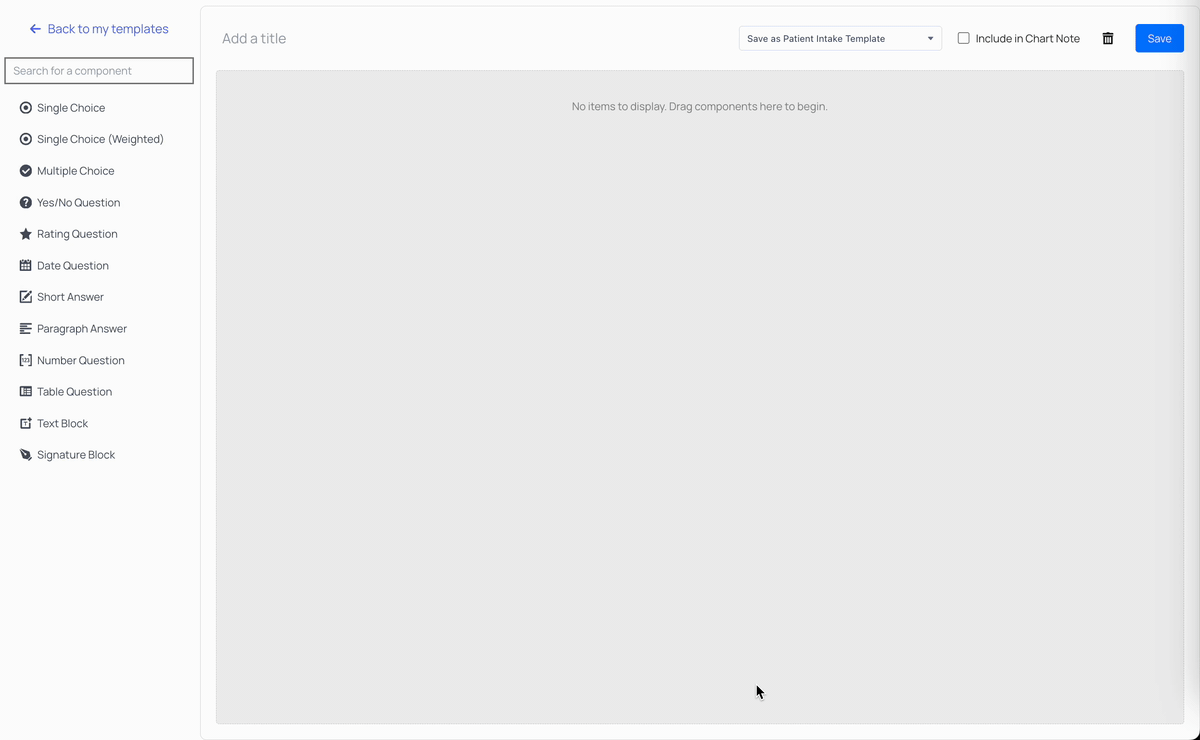The width and height of the screenshot is (1200, 740).
Task: Select the Date Question label
Action: pyautogui.click(x=73, y=265)
